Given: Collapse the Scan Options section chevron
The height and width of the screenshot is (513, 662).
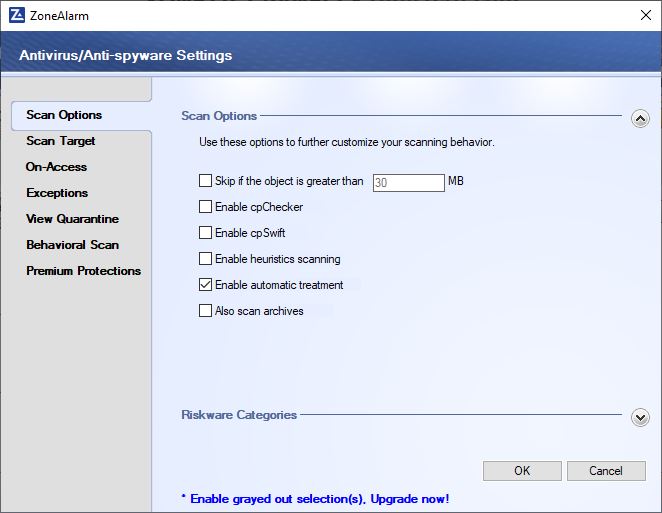Looking at the screenshot, I should tap(640, 119).
